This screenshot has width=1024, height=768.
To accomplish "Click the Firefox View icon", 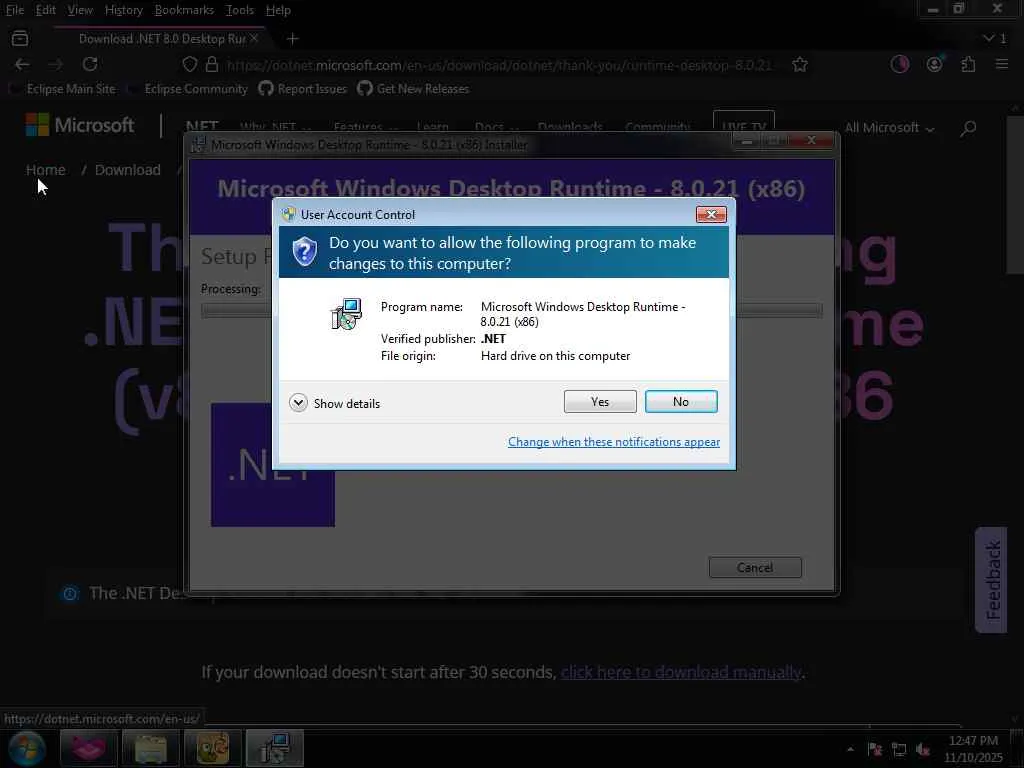I will 20,39.
